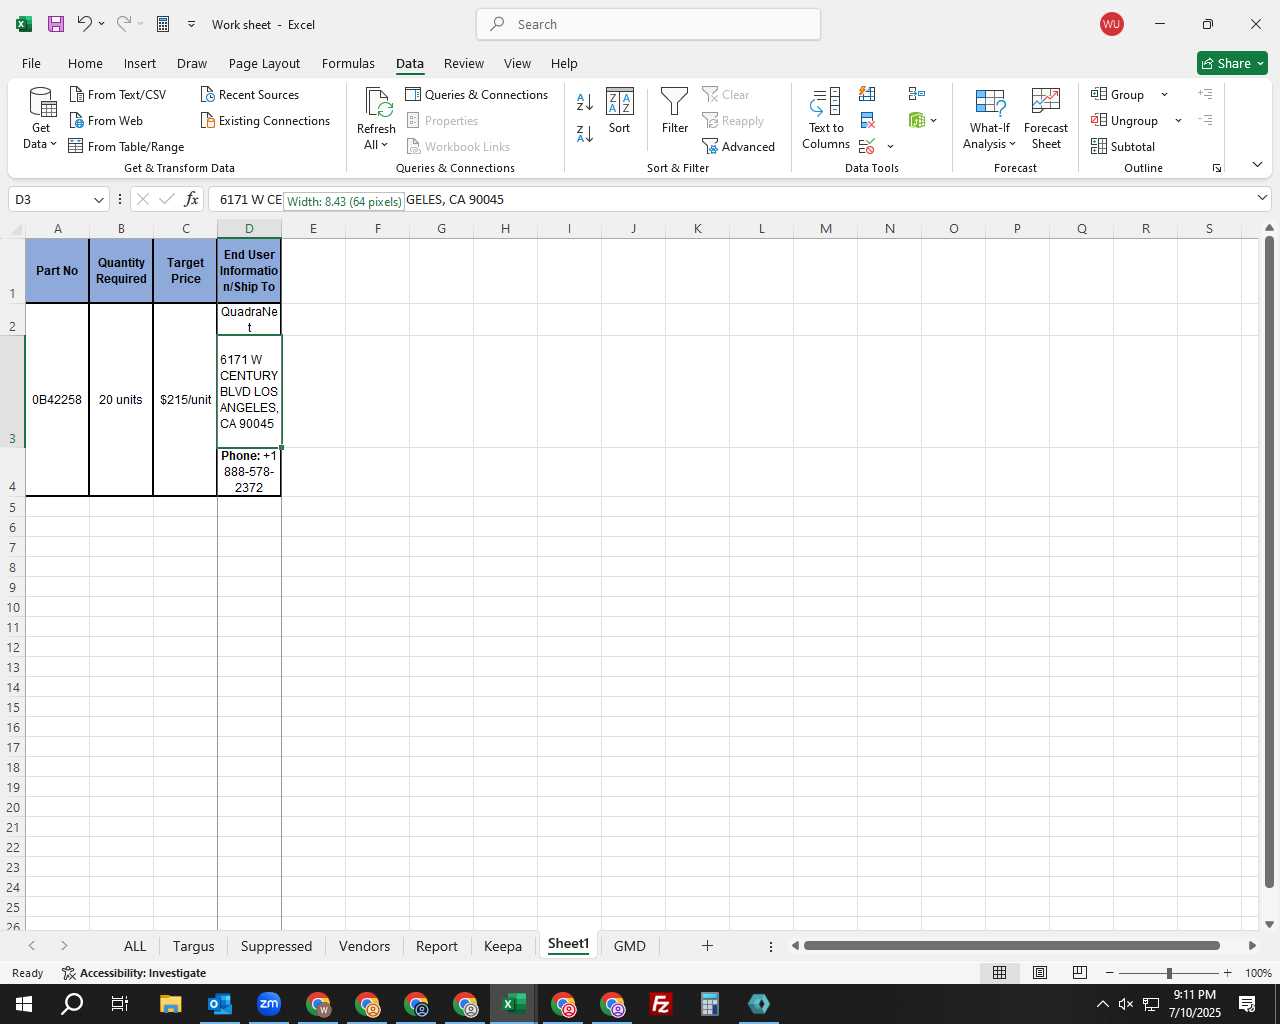This screenshot has width=1280, height=1024.
Task: Open the Manage Data Model dropdown
Action: click(933, 121)
